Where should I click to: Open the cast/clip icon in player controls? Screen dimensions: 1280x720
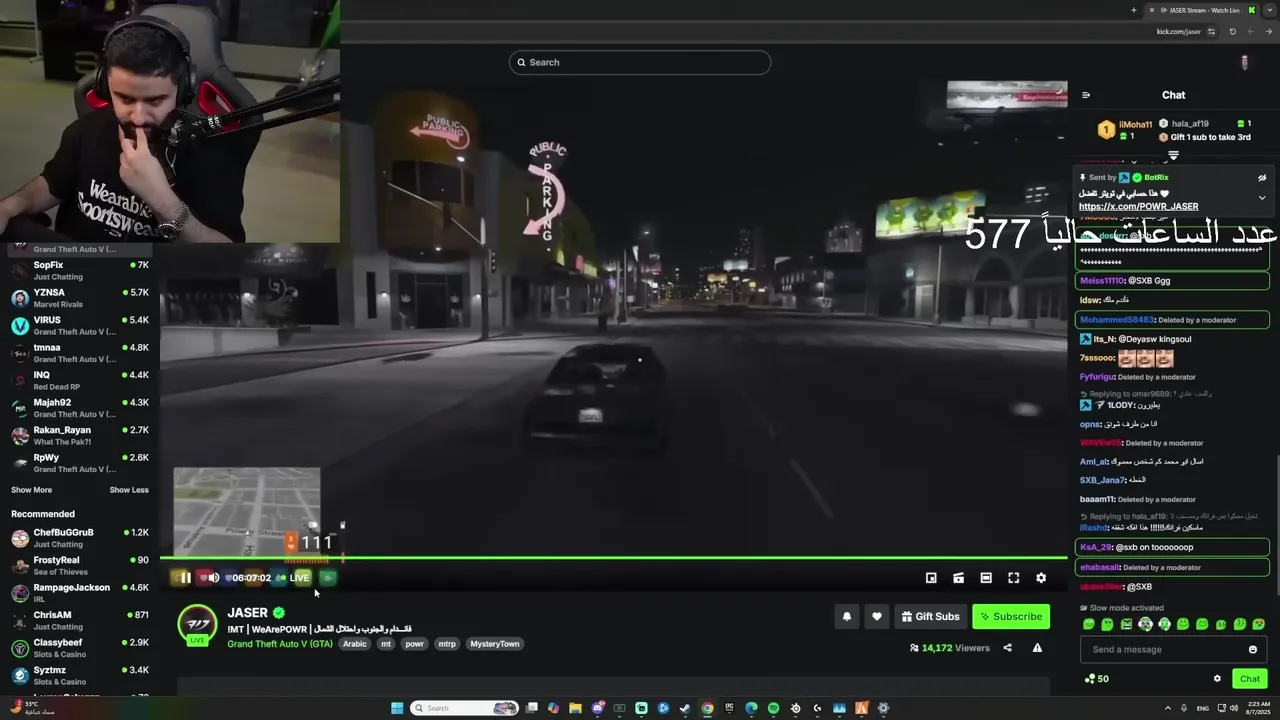(958, 578)
